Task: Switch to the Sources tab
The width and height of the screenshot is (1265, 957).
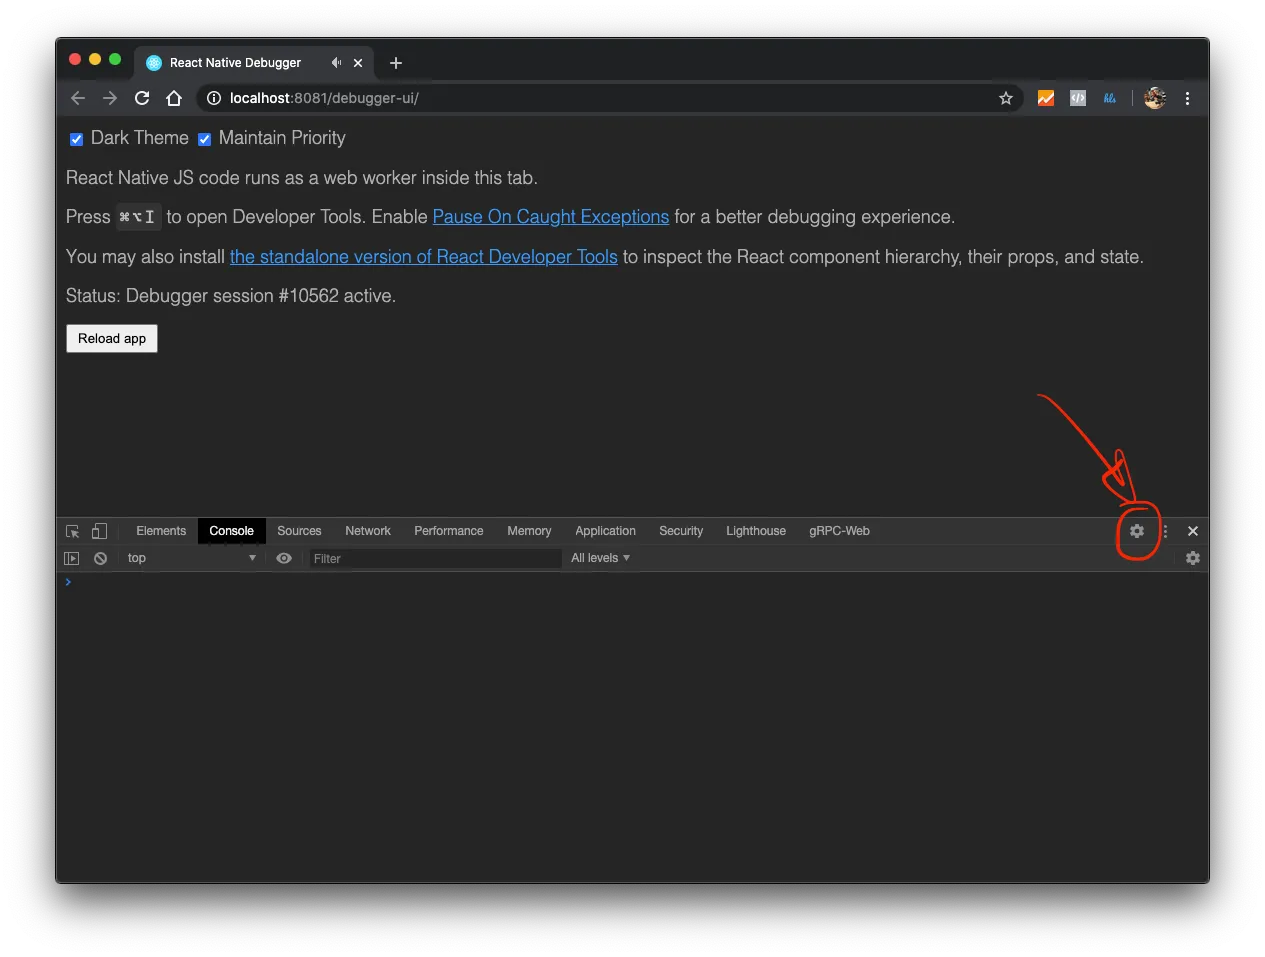Action: (x=299, y=531)
